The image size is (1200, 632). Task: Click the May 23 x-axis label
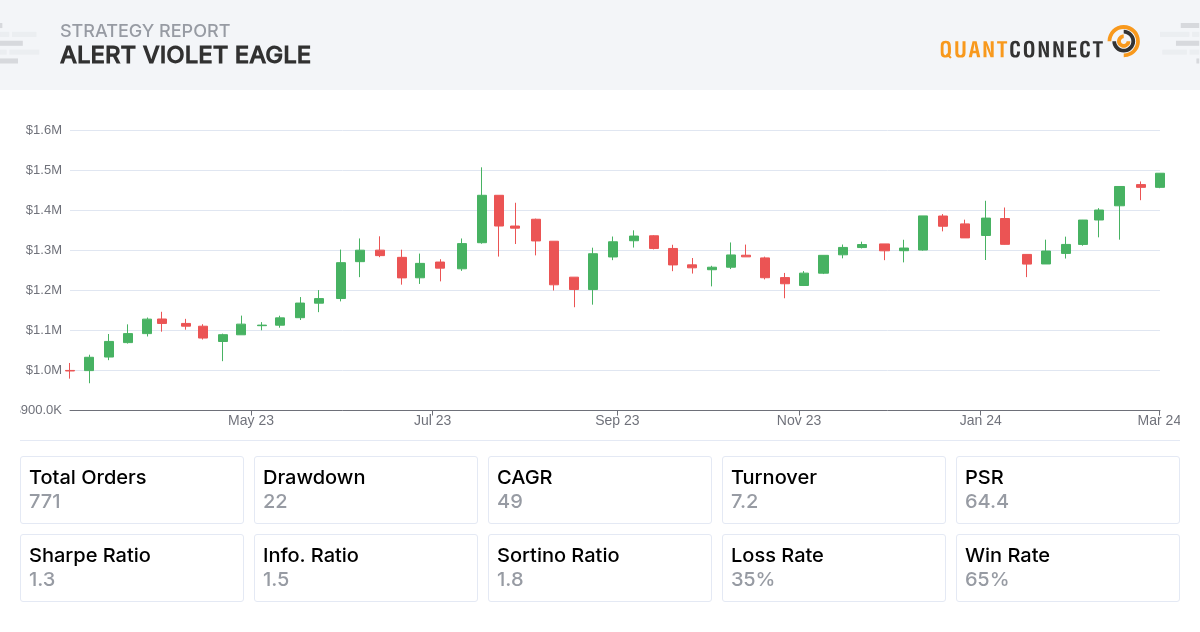pyautogui.click(x=251, y=420)
